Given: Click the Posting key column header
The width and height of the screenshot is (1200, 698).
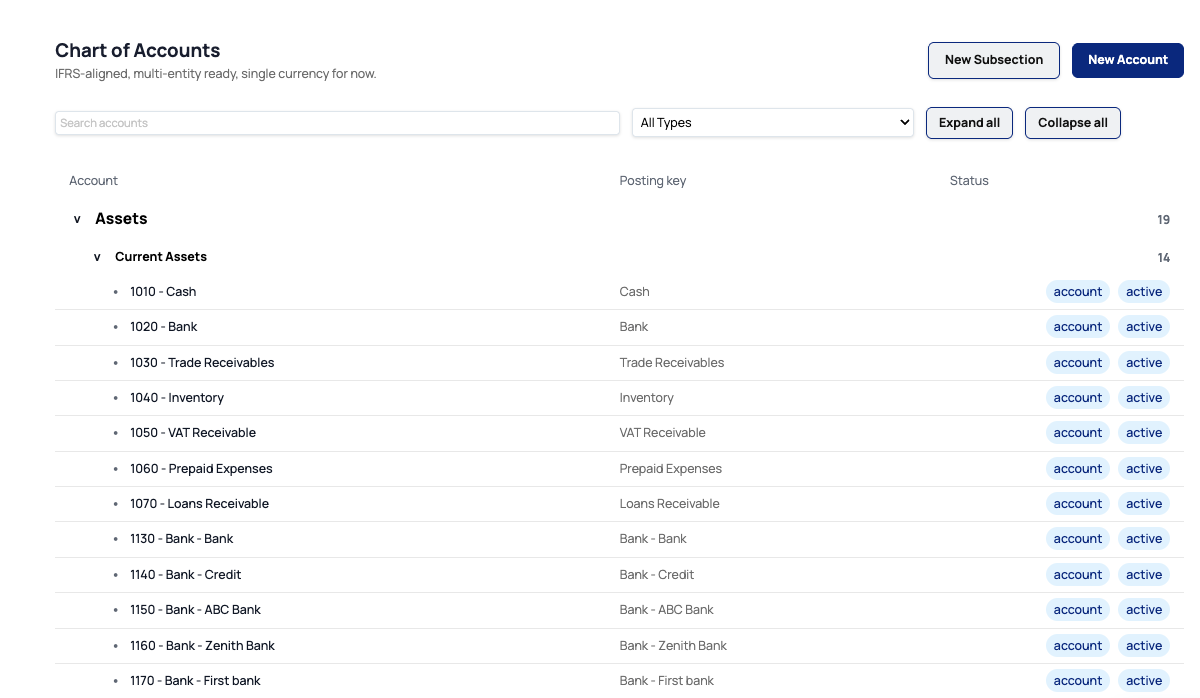Looking at the screenshot, I should pyautogui.click(x=652, y=180).
